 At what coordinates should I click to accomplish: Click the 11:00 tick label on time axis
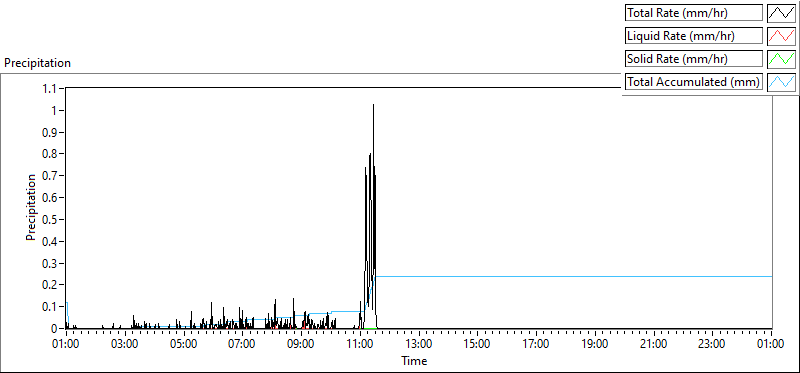[x=360, y=344]
